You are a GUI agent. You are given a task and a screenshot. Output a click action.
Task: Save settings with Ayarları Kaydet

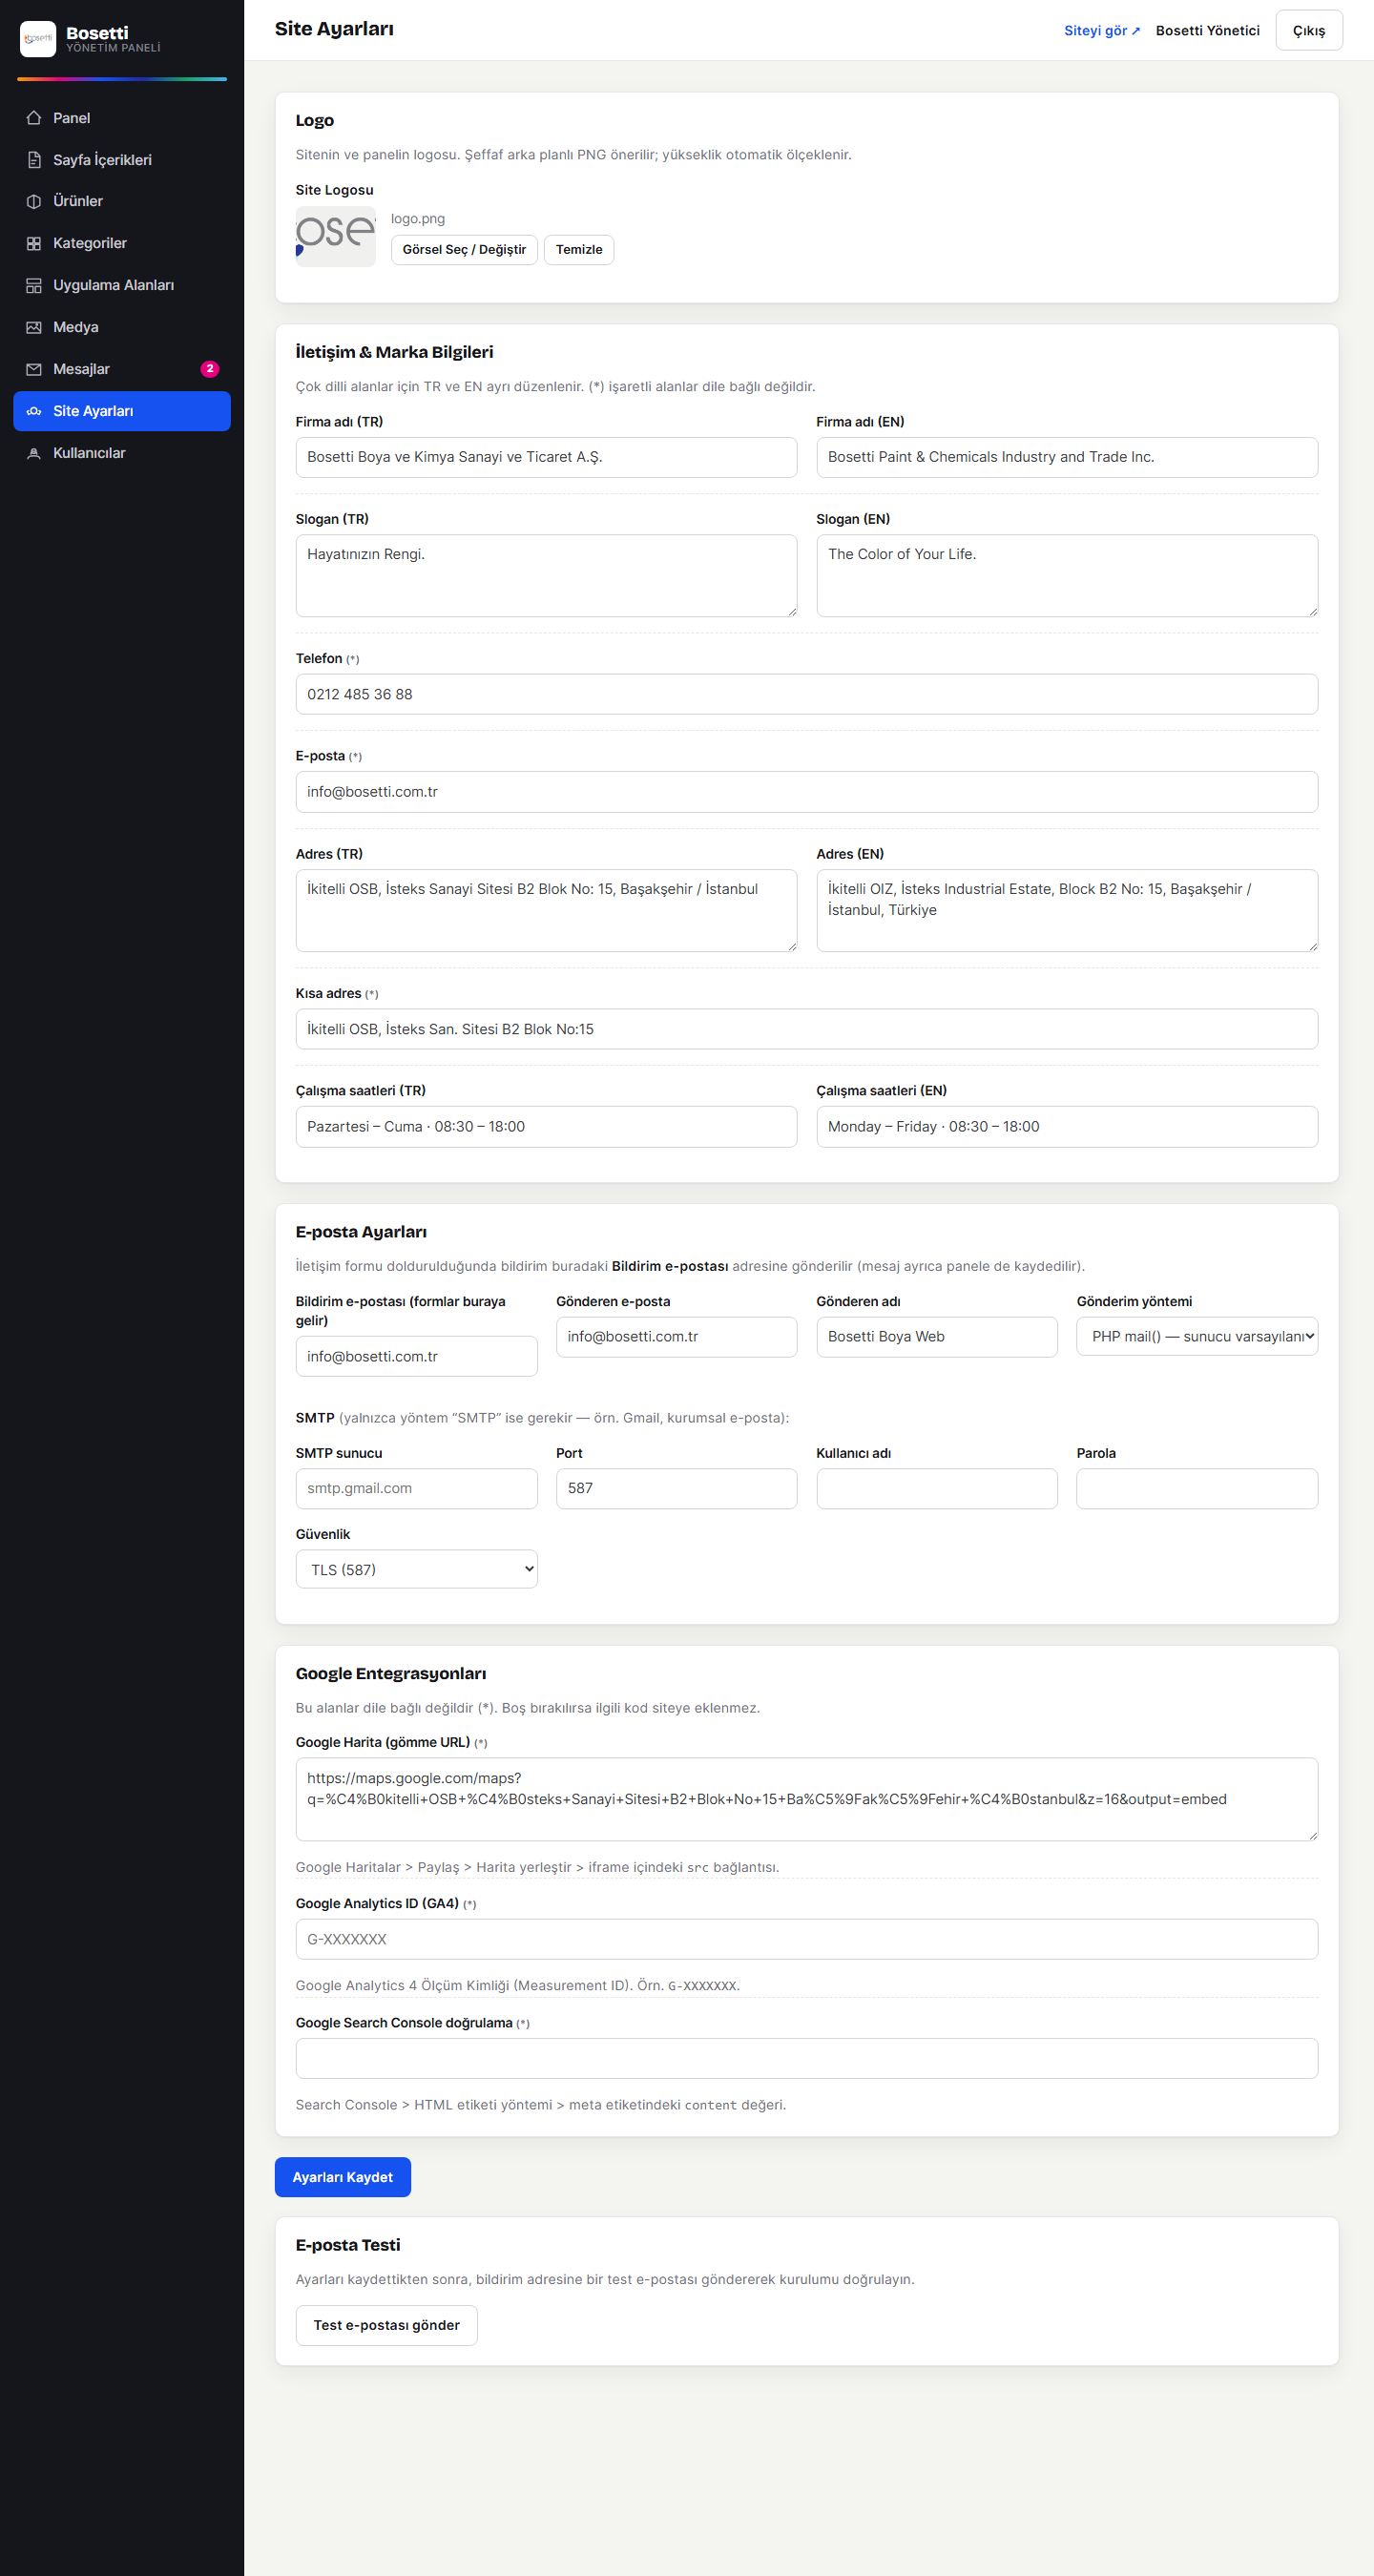pos(343,2178)
